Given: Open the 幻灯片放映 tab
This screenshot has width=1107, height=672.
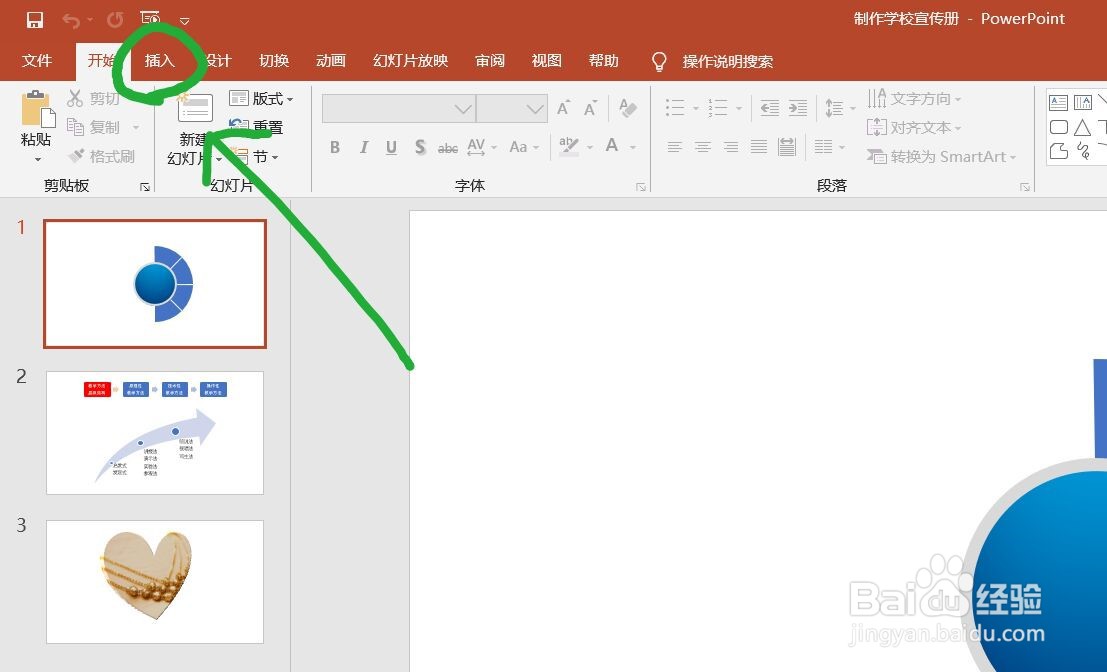Looking at the screenshot, I should (411, 61).
